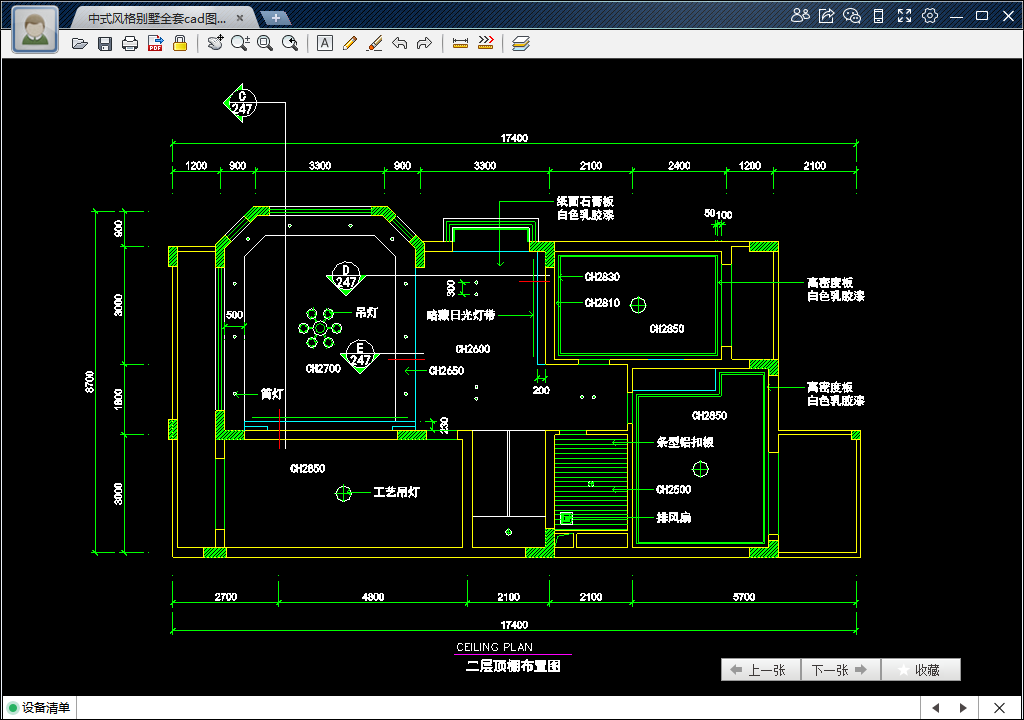Switch to the 中式风格别墅全套cad图 tab
This screenshot has width=1024, height=720.
pos(157,18)
